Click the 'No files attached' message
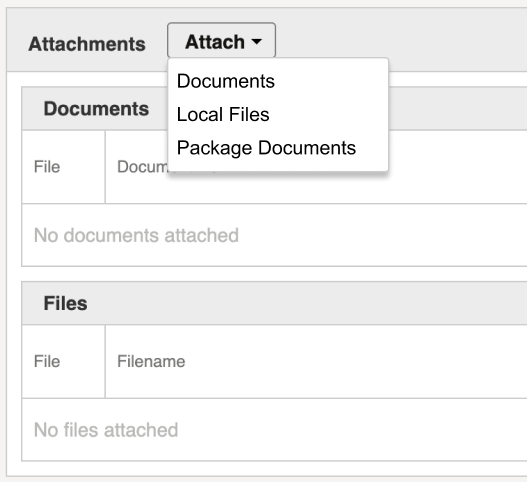This screenshot has height=482, width=527. [106, 430]
